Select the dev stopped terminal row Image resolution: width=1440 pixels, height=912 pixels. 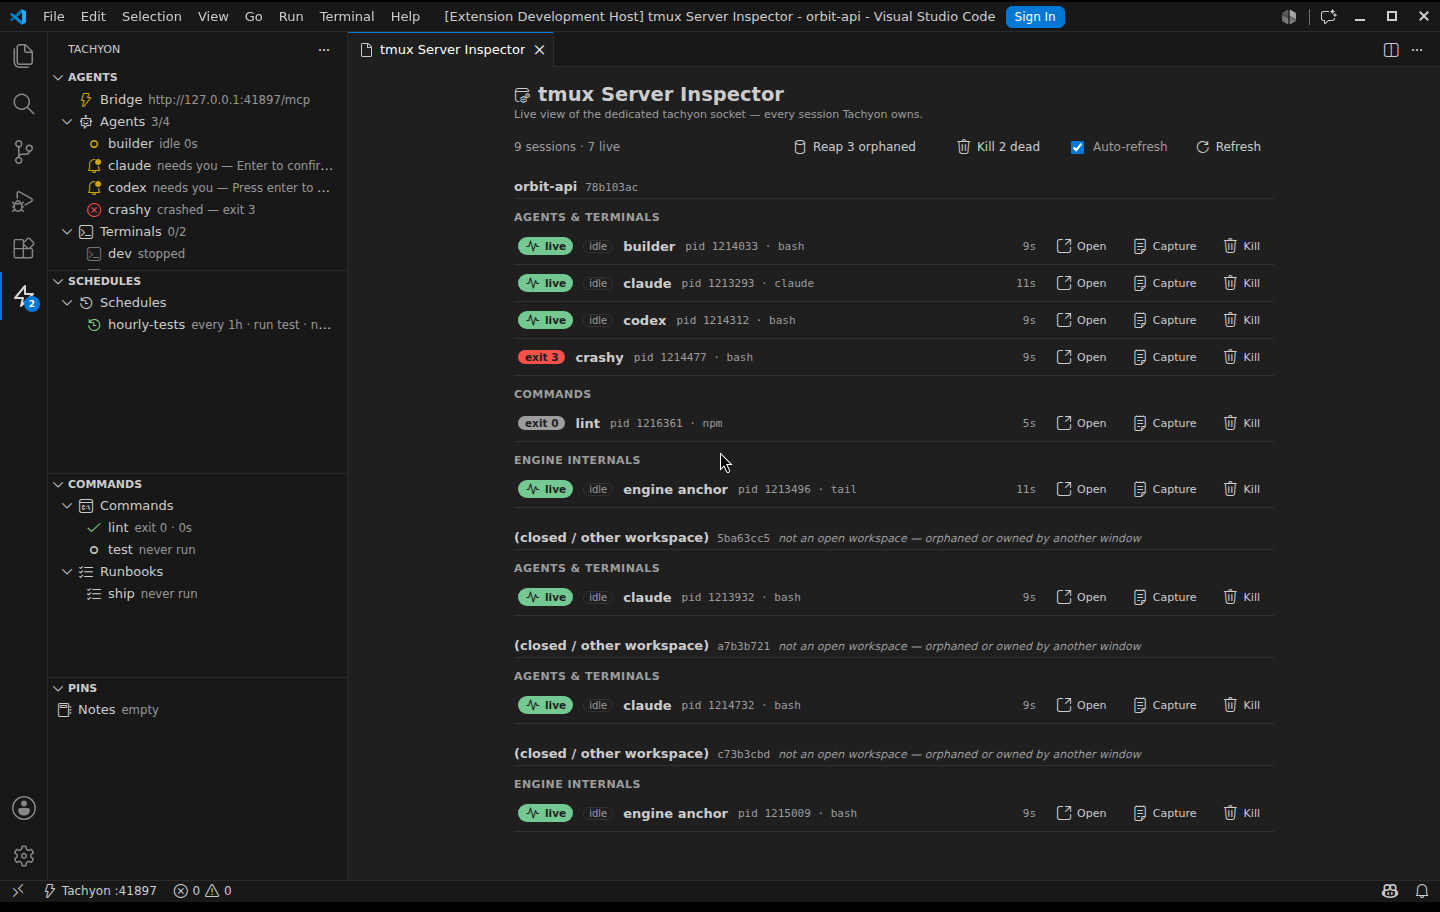197,254
